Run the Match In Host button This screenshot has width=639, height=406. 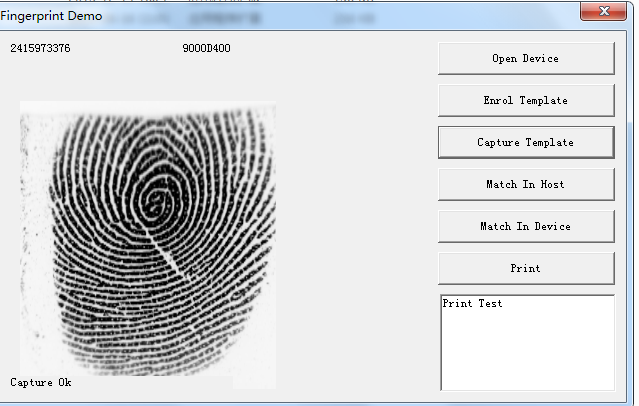[526, 184]
